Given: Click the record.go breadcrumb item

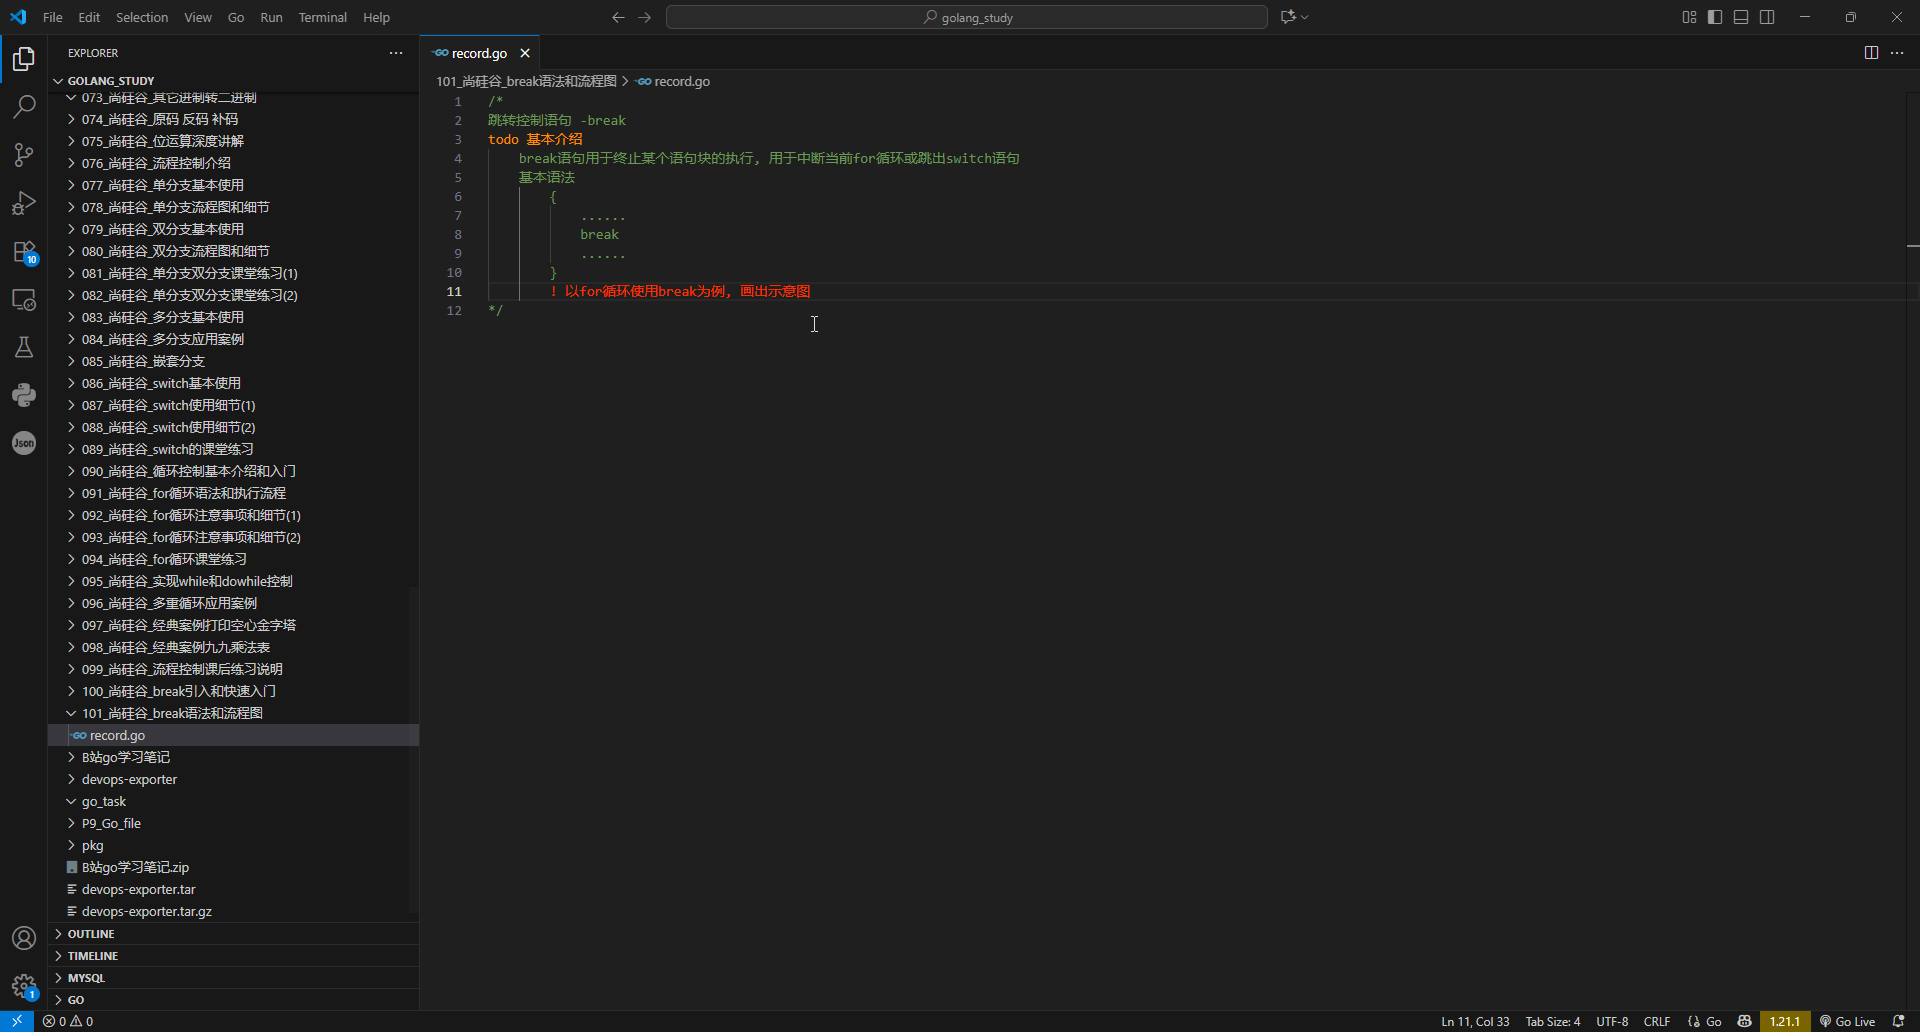Looking at the screenshot, I should 673,81.
